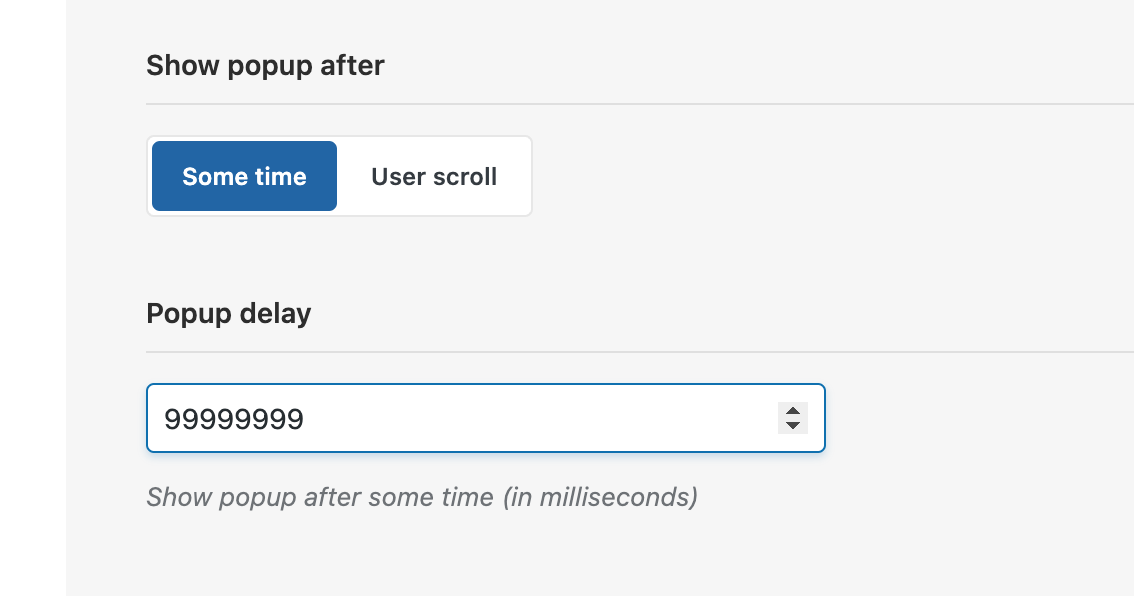This screenshot has width=1134, height=596.
Task: Decrement the delay value by one step
Action: pos(792,425)
